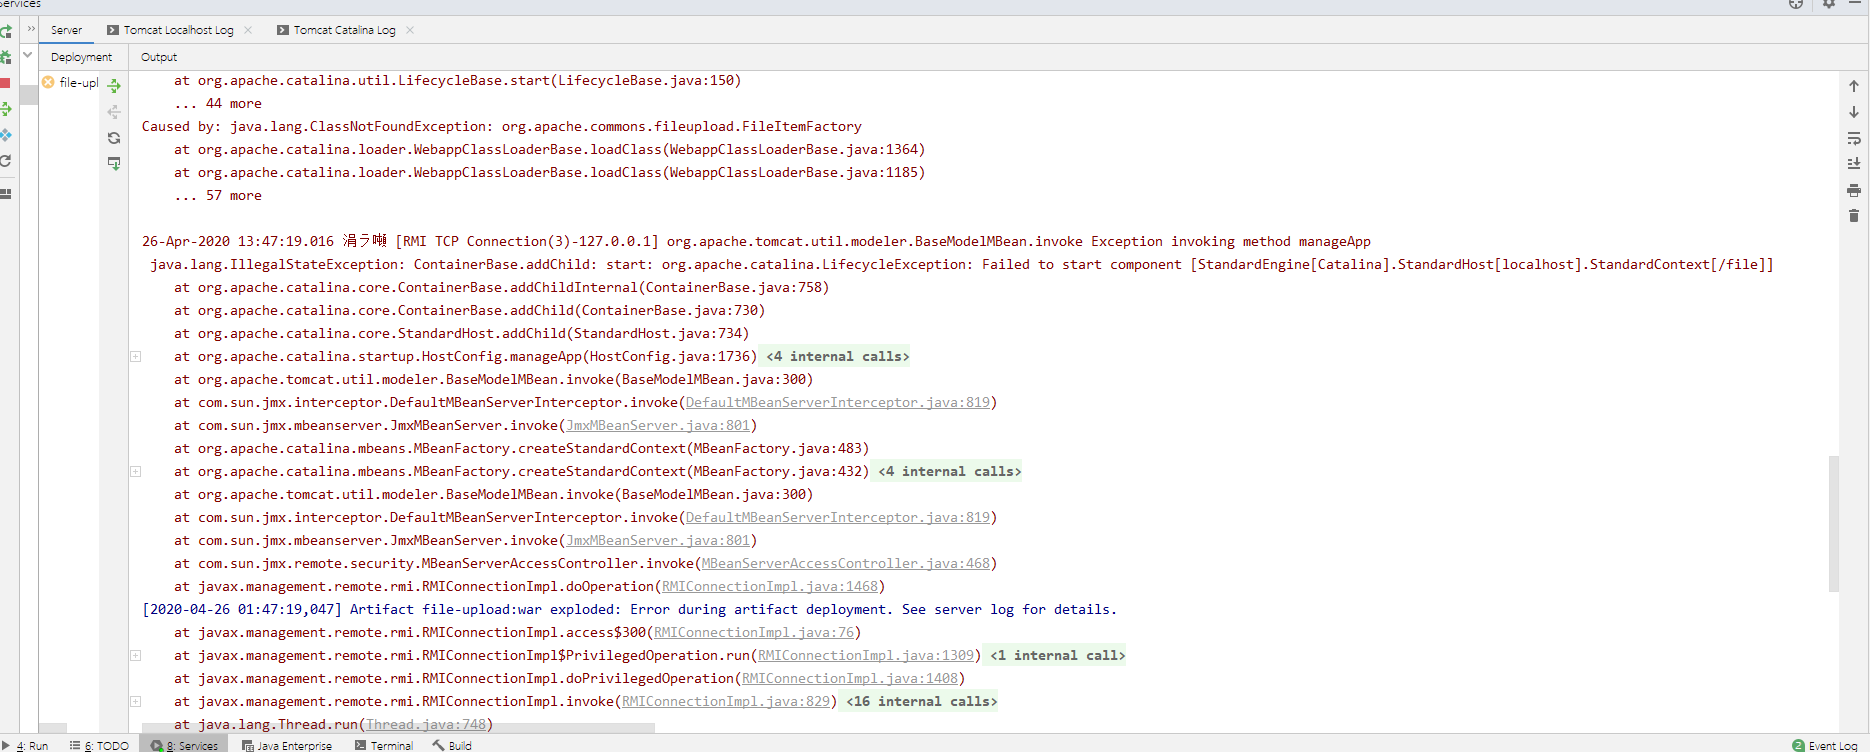Expand '<4 internal calls>' after MBeanFactory.java:432

pos(950,471)
